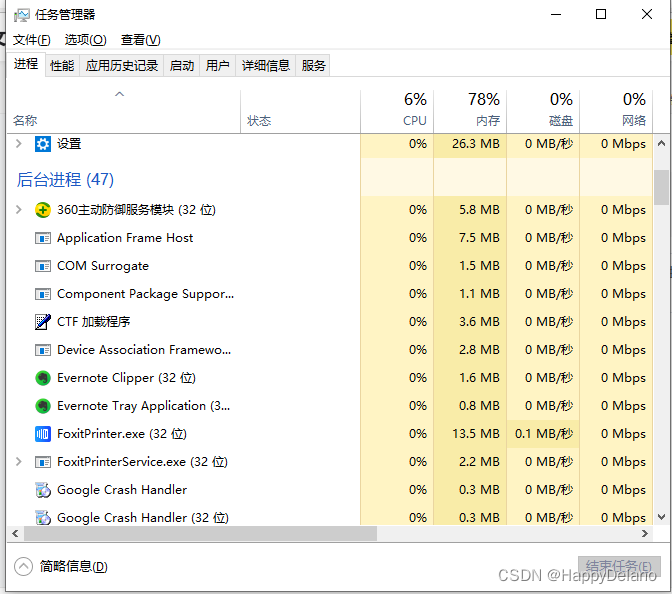The image size is (672, 594).
Task: Click the Device Association Framework icon
Action: click(x=42, y=350)
